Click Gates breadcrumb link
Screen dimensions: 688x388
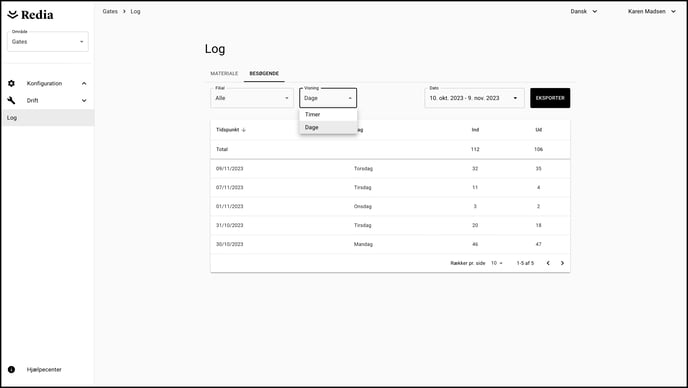110,11
